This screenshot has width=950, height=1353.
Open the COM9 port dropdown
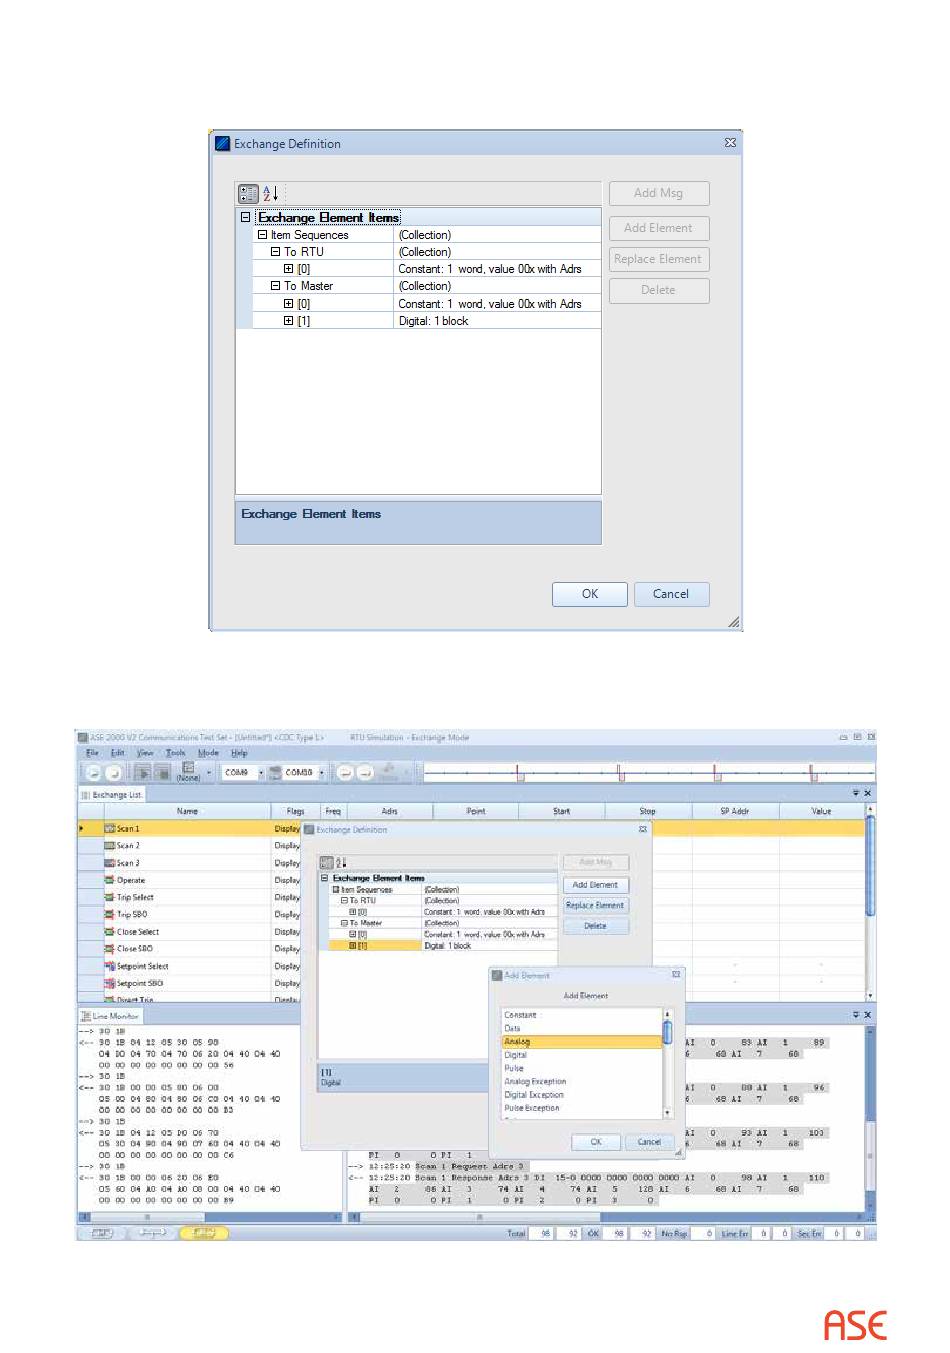261,773
